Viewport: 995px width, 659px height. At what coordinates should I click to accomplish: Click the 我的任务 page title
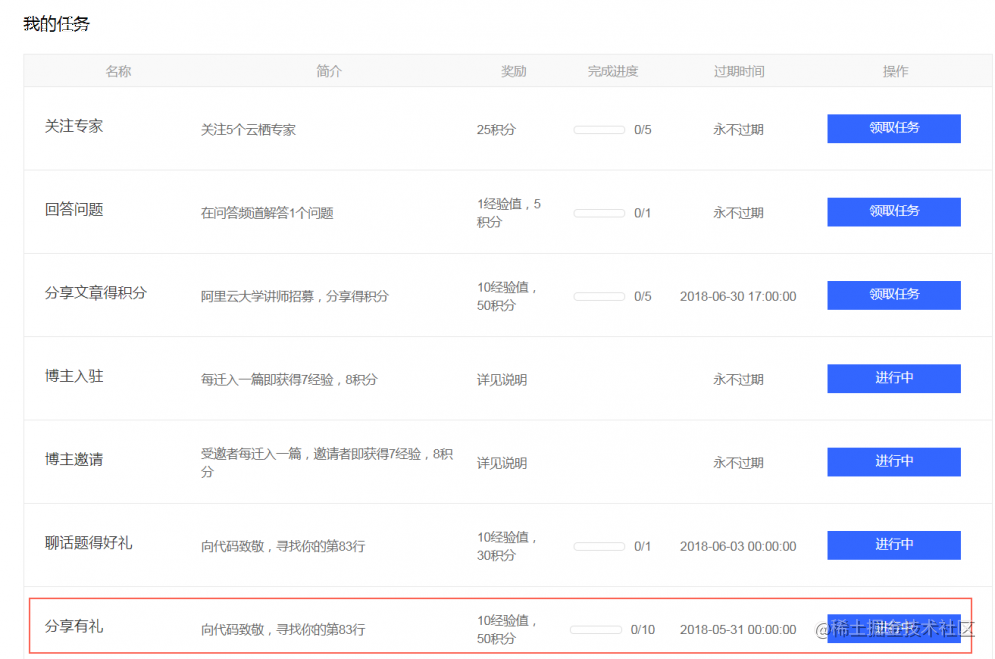pyautogui.click(x=56, y=24)
